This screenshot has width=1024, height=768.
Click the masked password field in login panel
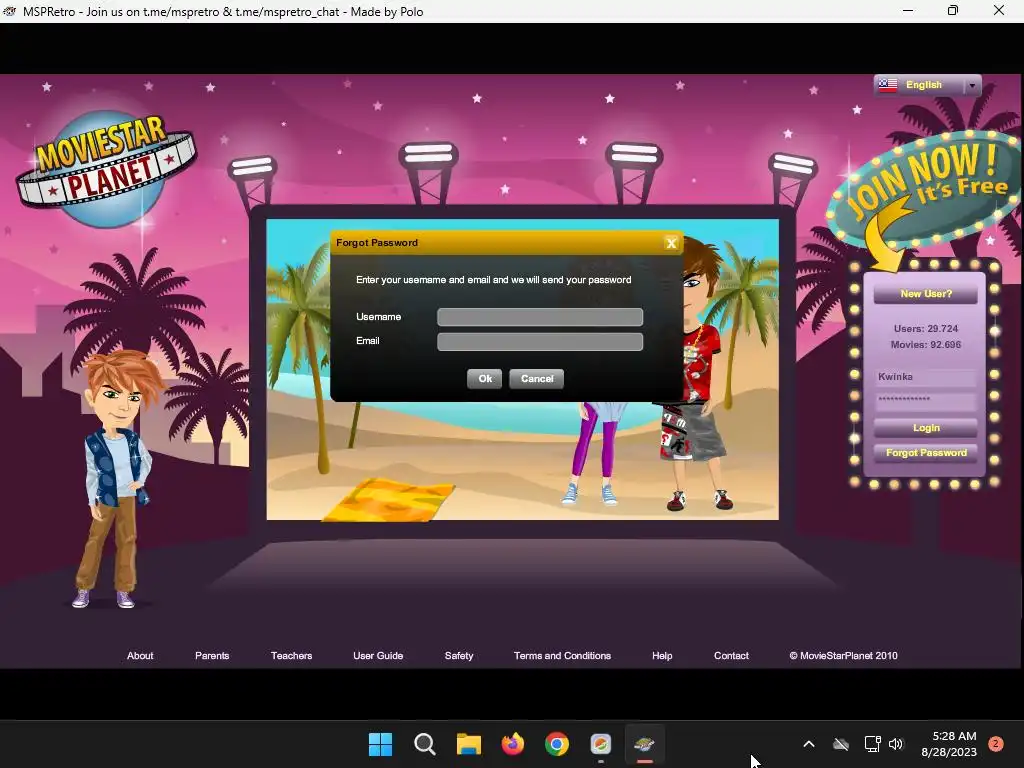pyautogui.click(x=925, y=399)
